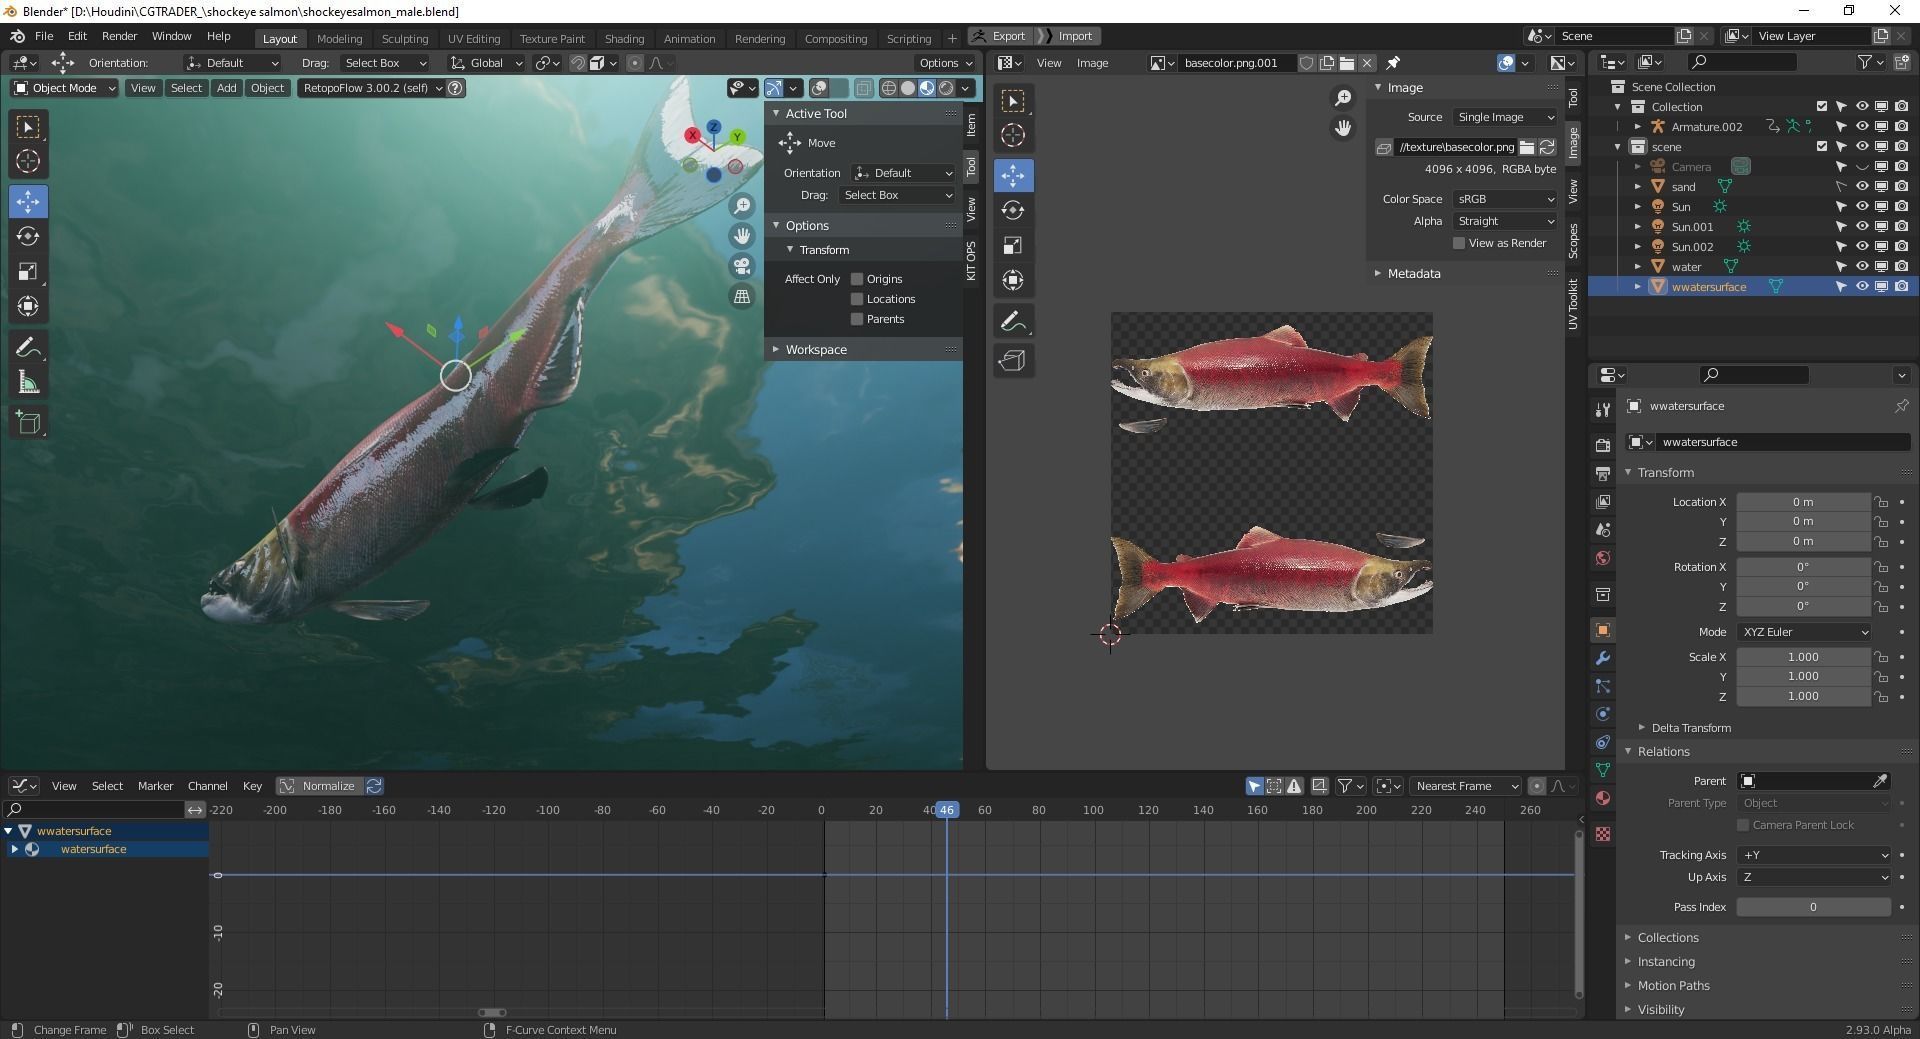Toggle Normalize in Graph Editor
1920x1039 pixels.
[x=319, y=786]
